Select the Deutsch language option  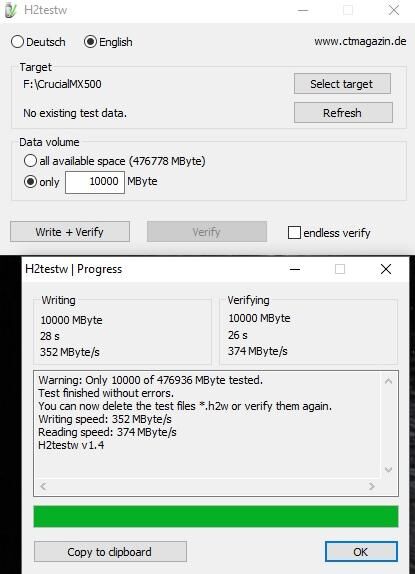tap(38, 42)
